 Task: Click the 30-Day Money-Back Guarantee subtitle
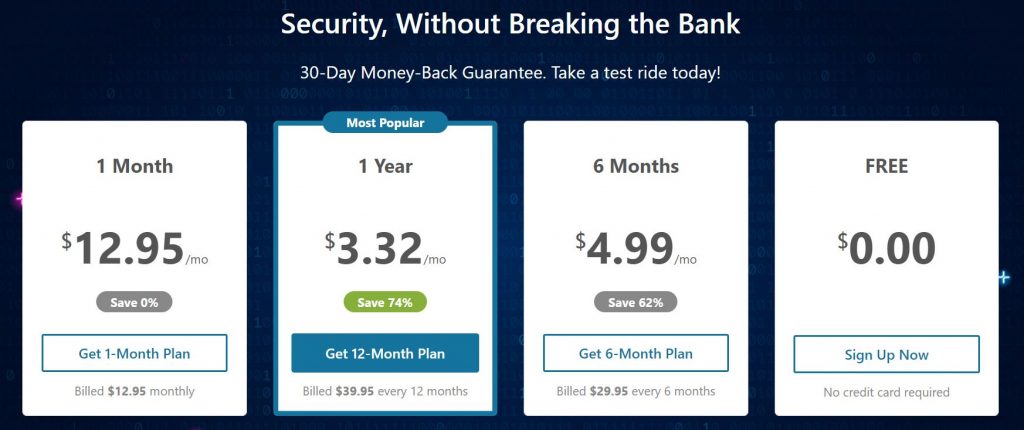coord(511,73)
